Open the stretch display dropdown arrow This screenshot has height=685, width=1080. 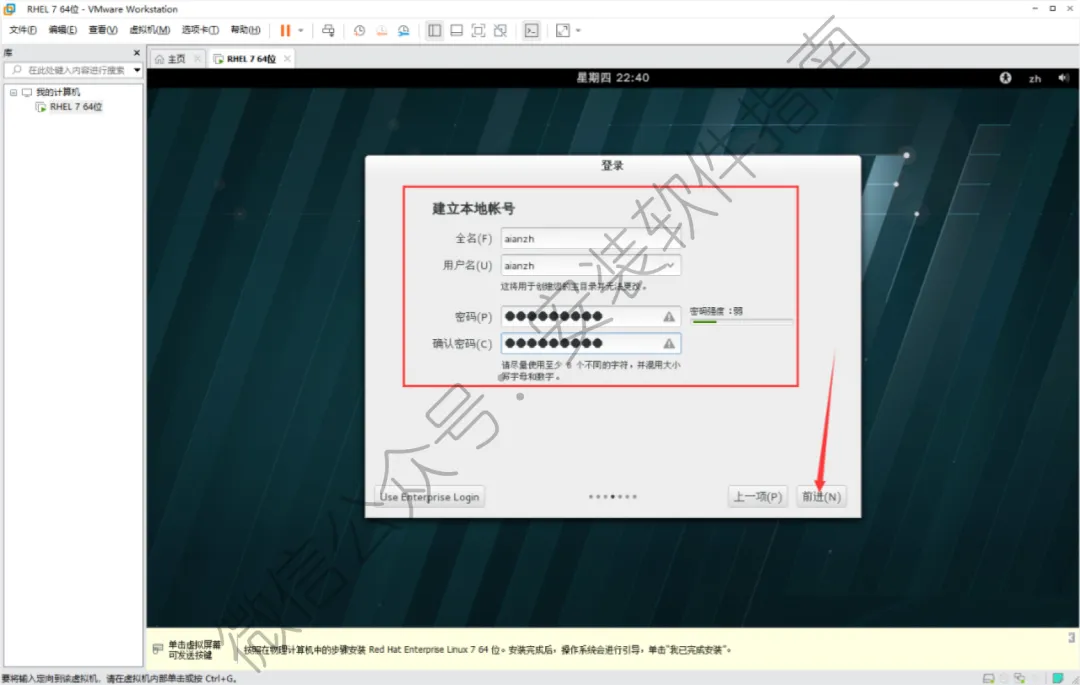pos(579,30)
